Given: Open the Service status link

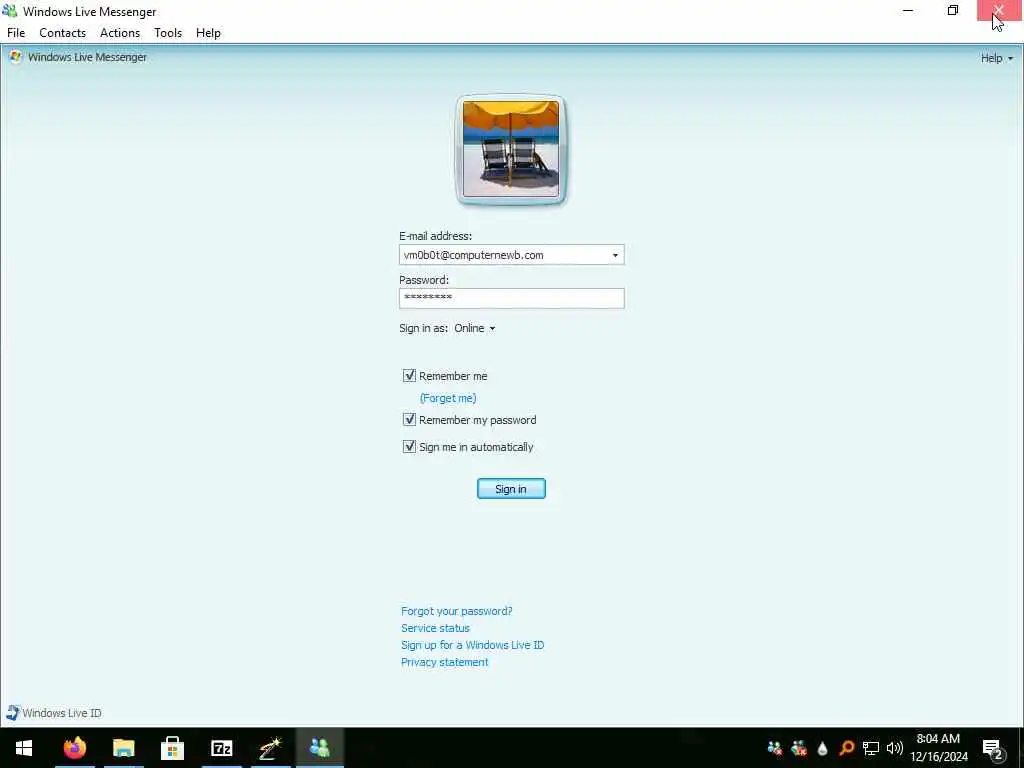Looking at the screenshot, I should 435,628.
